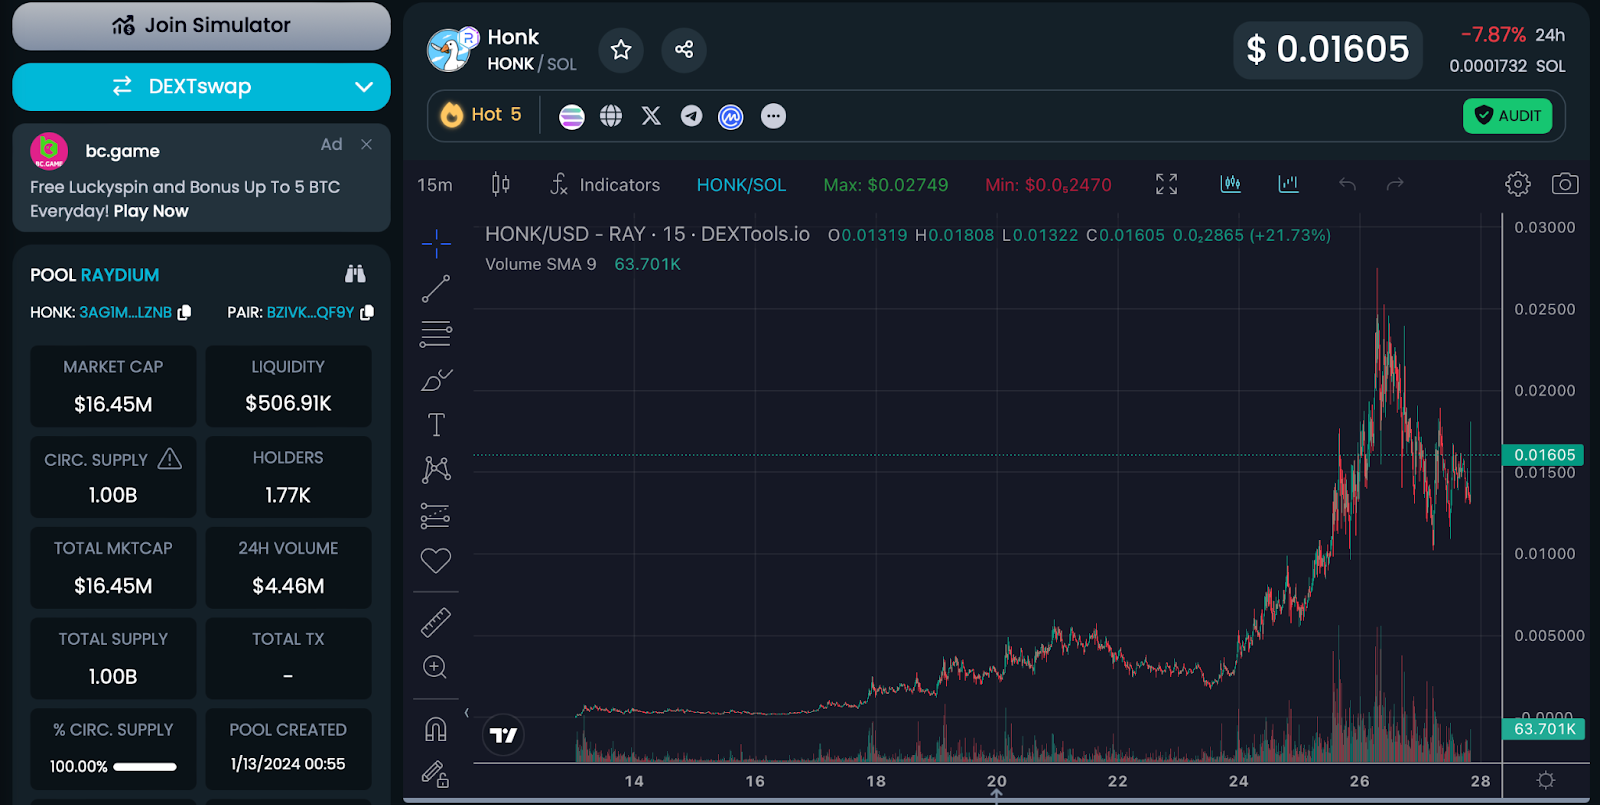The width and height of the screenshot is (1600, 805).
Task: Select the forecasting and measurement tool
Action: [436, 515]
